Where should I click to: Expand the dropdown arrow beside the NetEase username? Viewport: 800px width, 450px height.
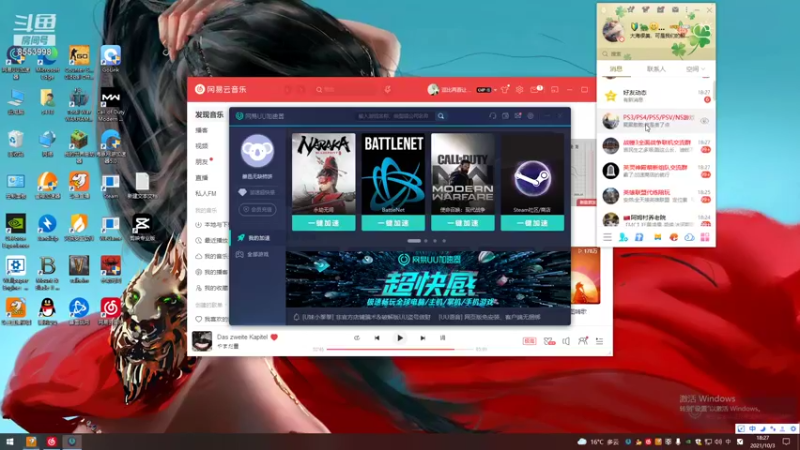[x=495, y=90]
